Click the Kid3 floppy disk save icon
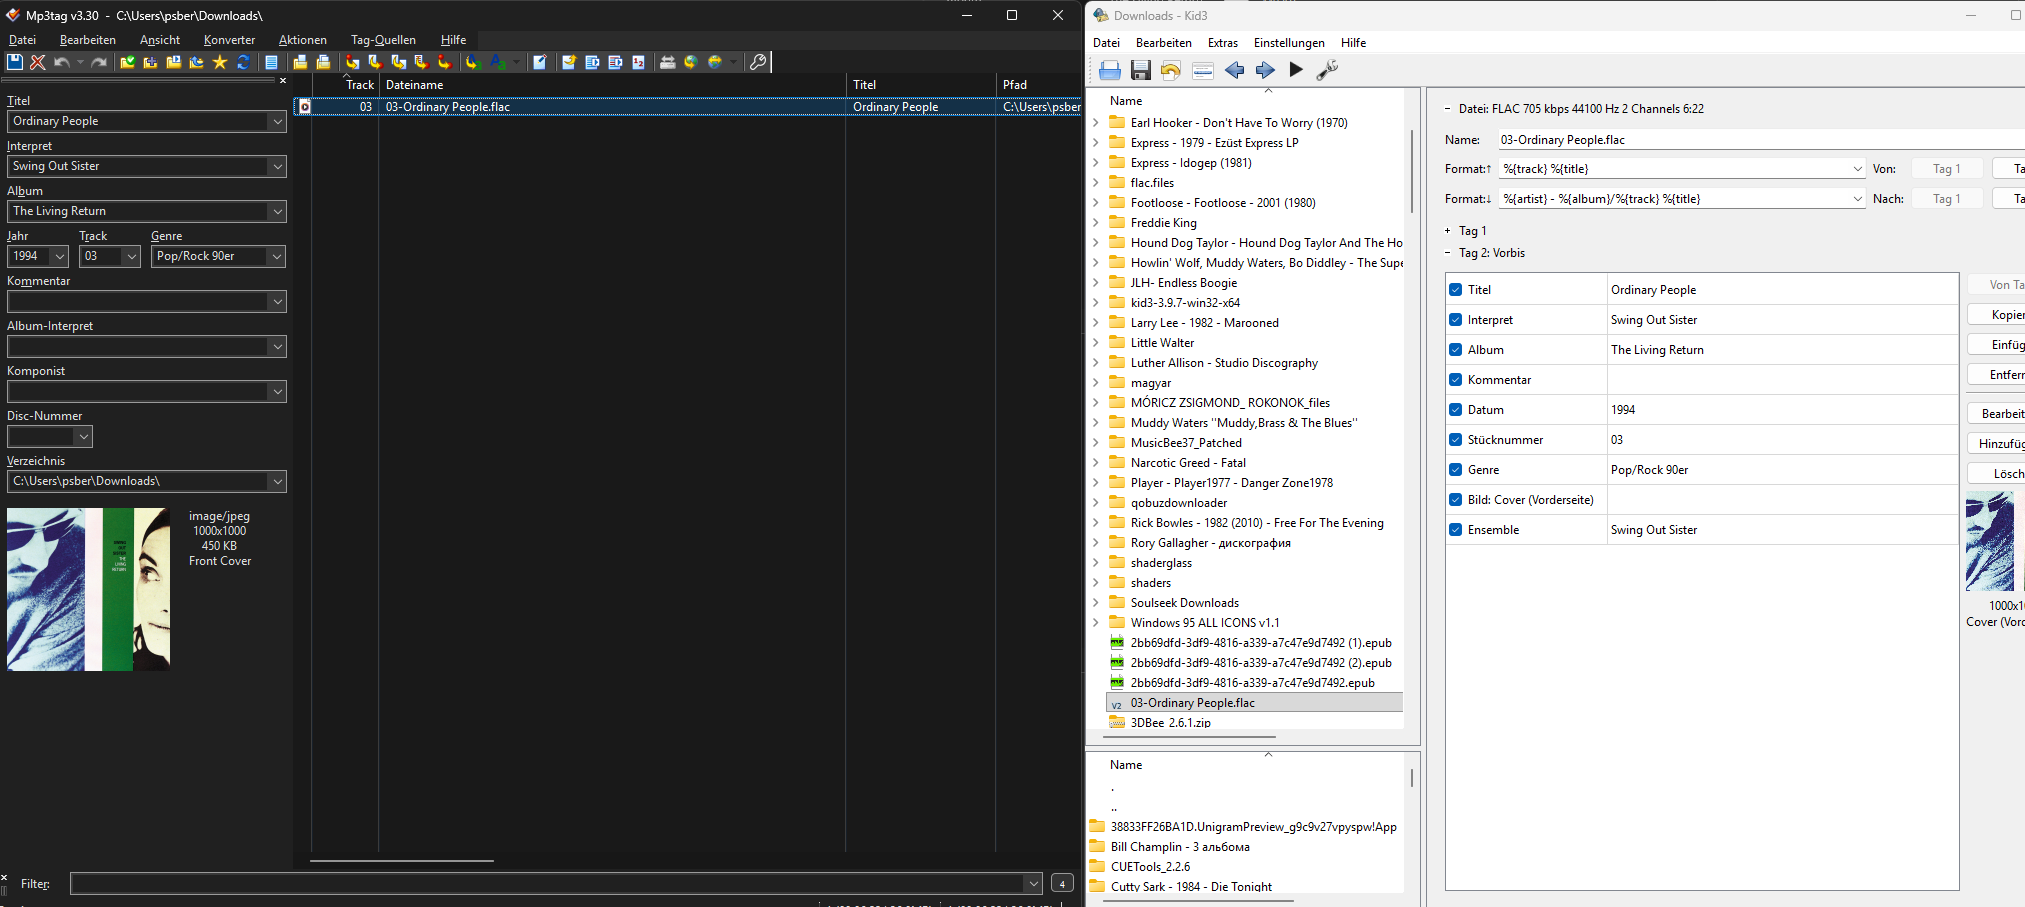 pos(1140,70)
